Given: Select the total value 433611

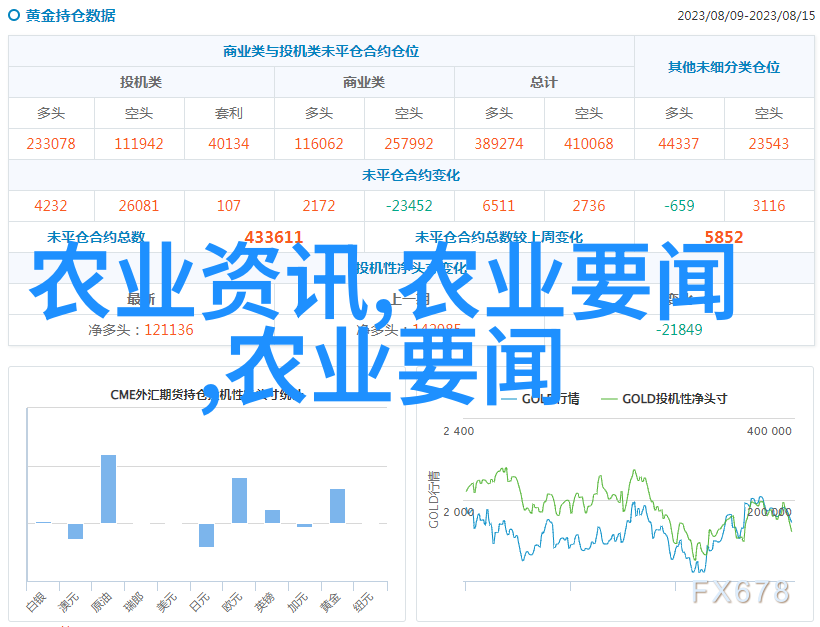Looking at the screenshot, I should tap(274, 237).
